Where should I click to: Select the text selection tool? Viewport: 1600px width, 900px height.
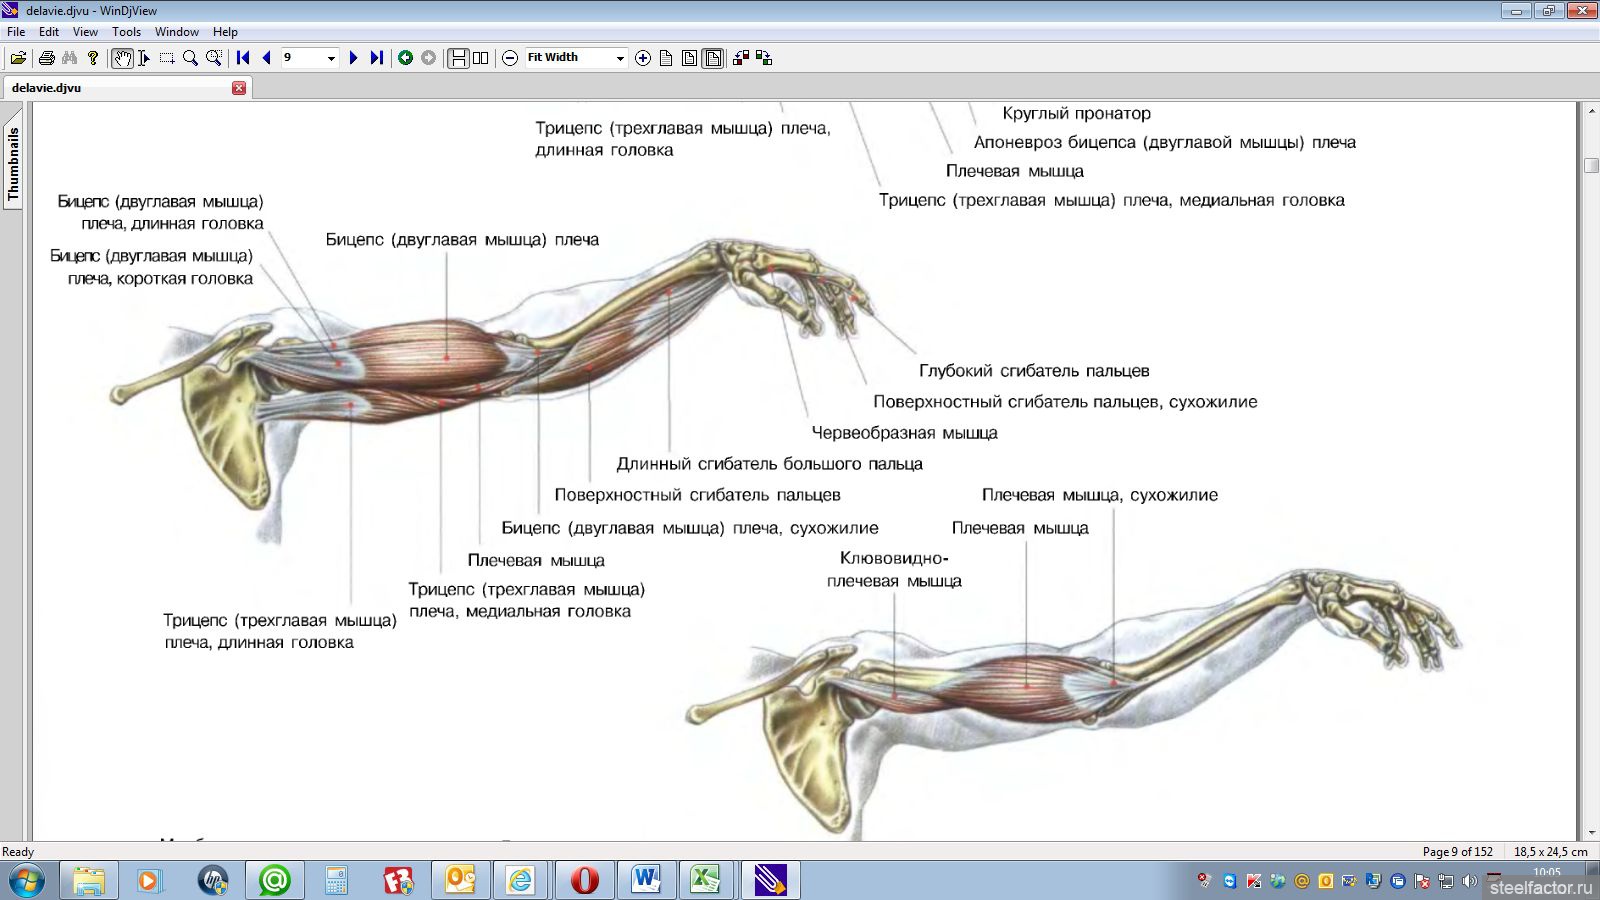(144, 58)
